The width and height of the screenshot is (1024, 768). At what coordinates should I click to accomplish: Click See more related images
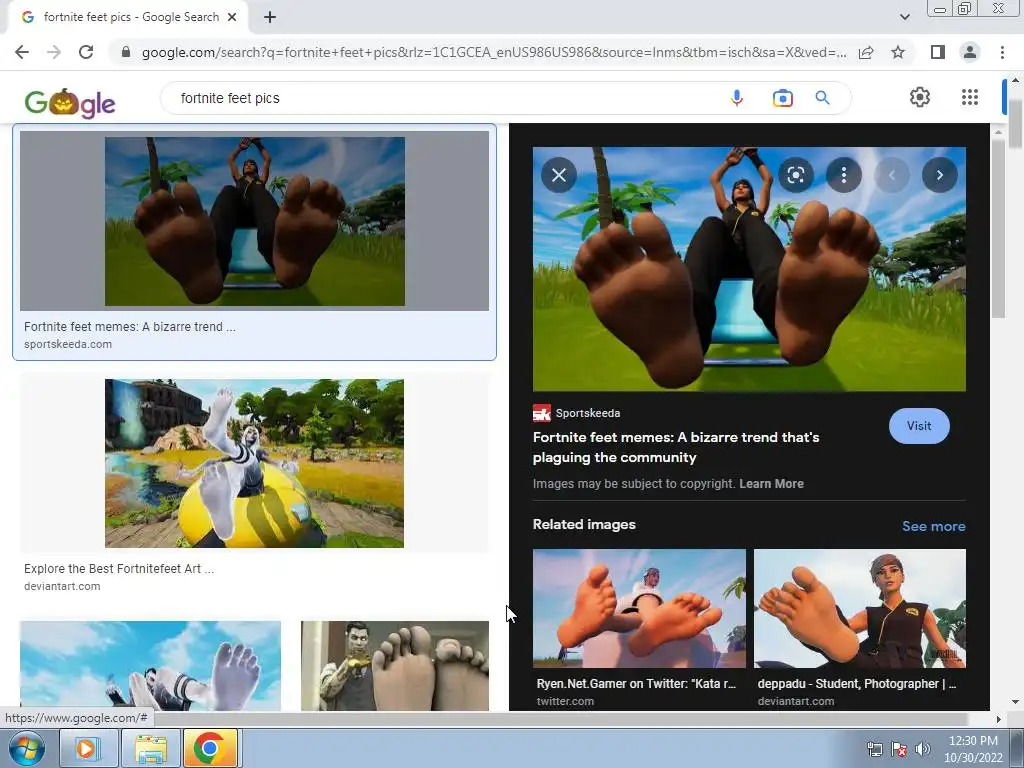[x=933, y=526]
